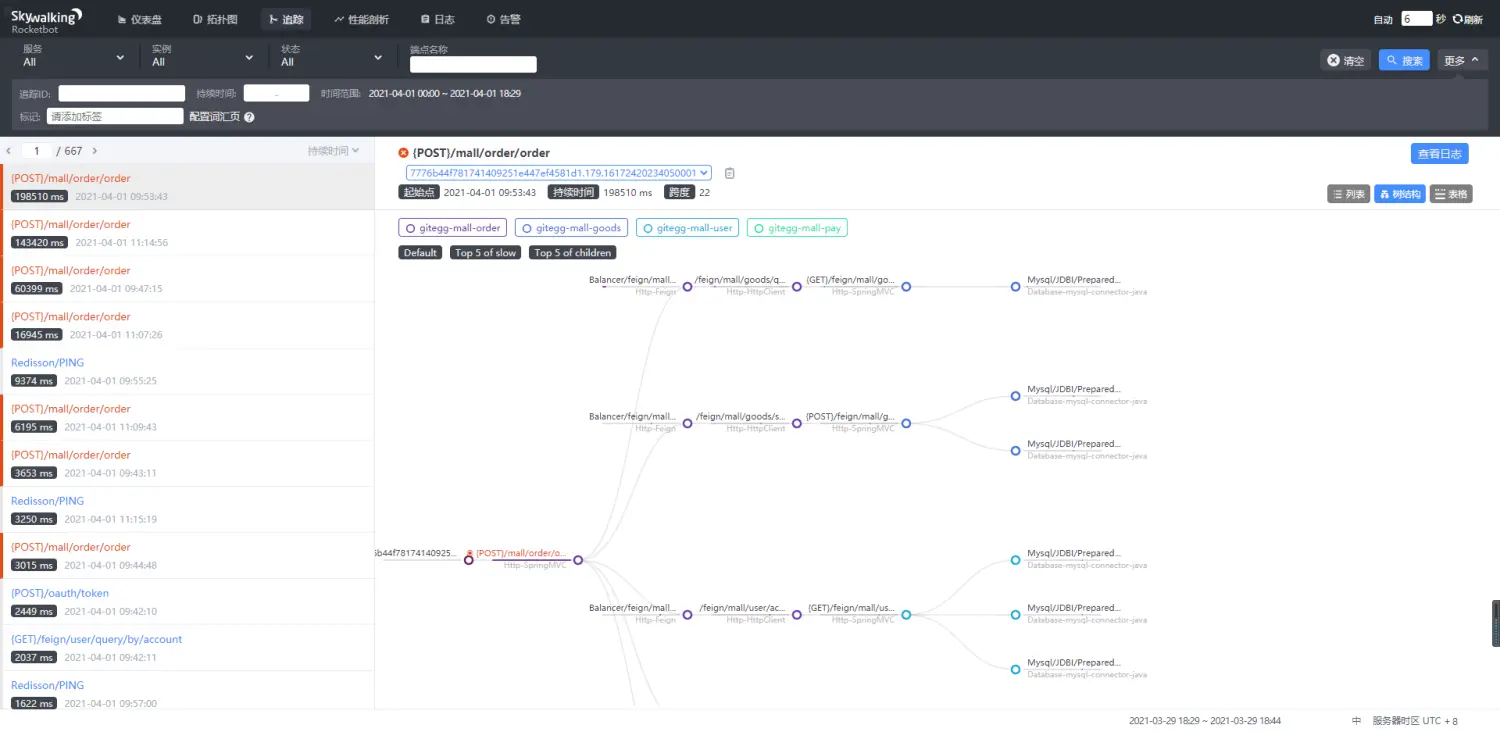Image resolution: width=1500 pixels, height=732 pixels.
Task: Select the /feign/mall/goods/q... HttpClient node
Action: coord(797,286)
